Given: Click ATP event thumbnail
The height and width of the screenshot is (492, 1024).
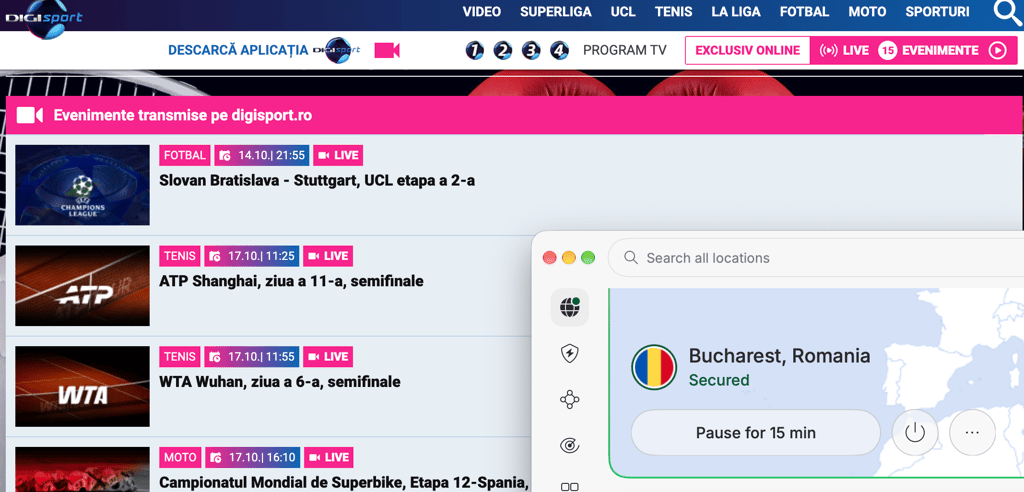Looking at the screenshot, I should coord(82,286).
